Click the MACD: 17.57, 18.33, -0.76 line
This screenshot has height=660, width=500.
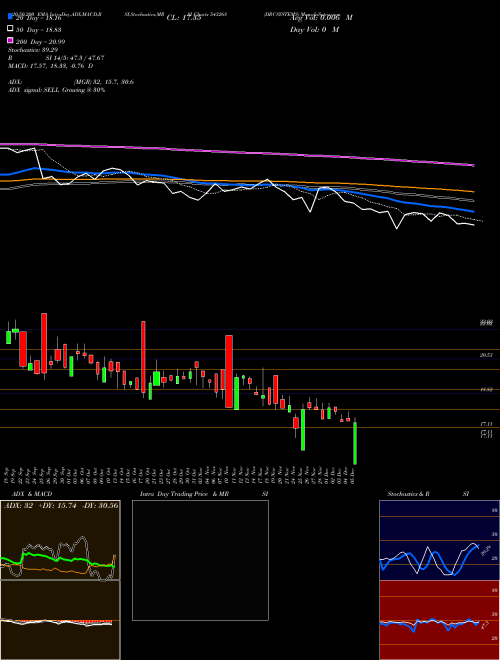coord(51,66)
